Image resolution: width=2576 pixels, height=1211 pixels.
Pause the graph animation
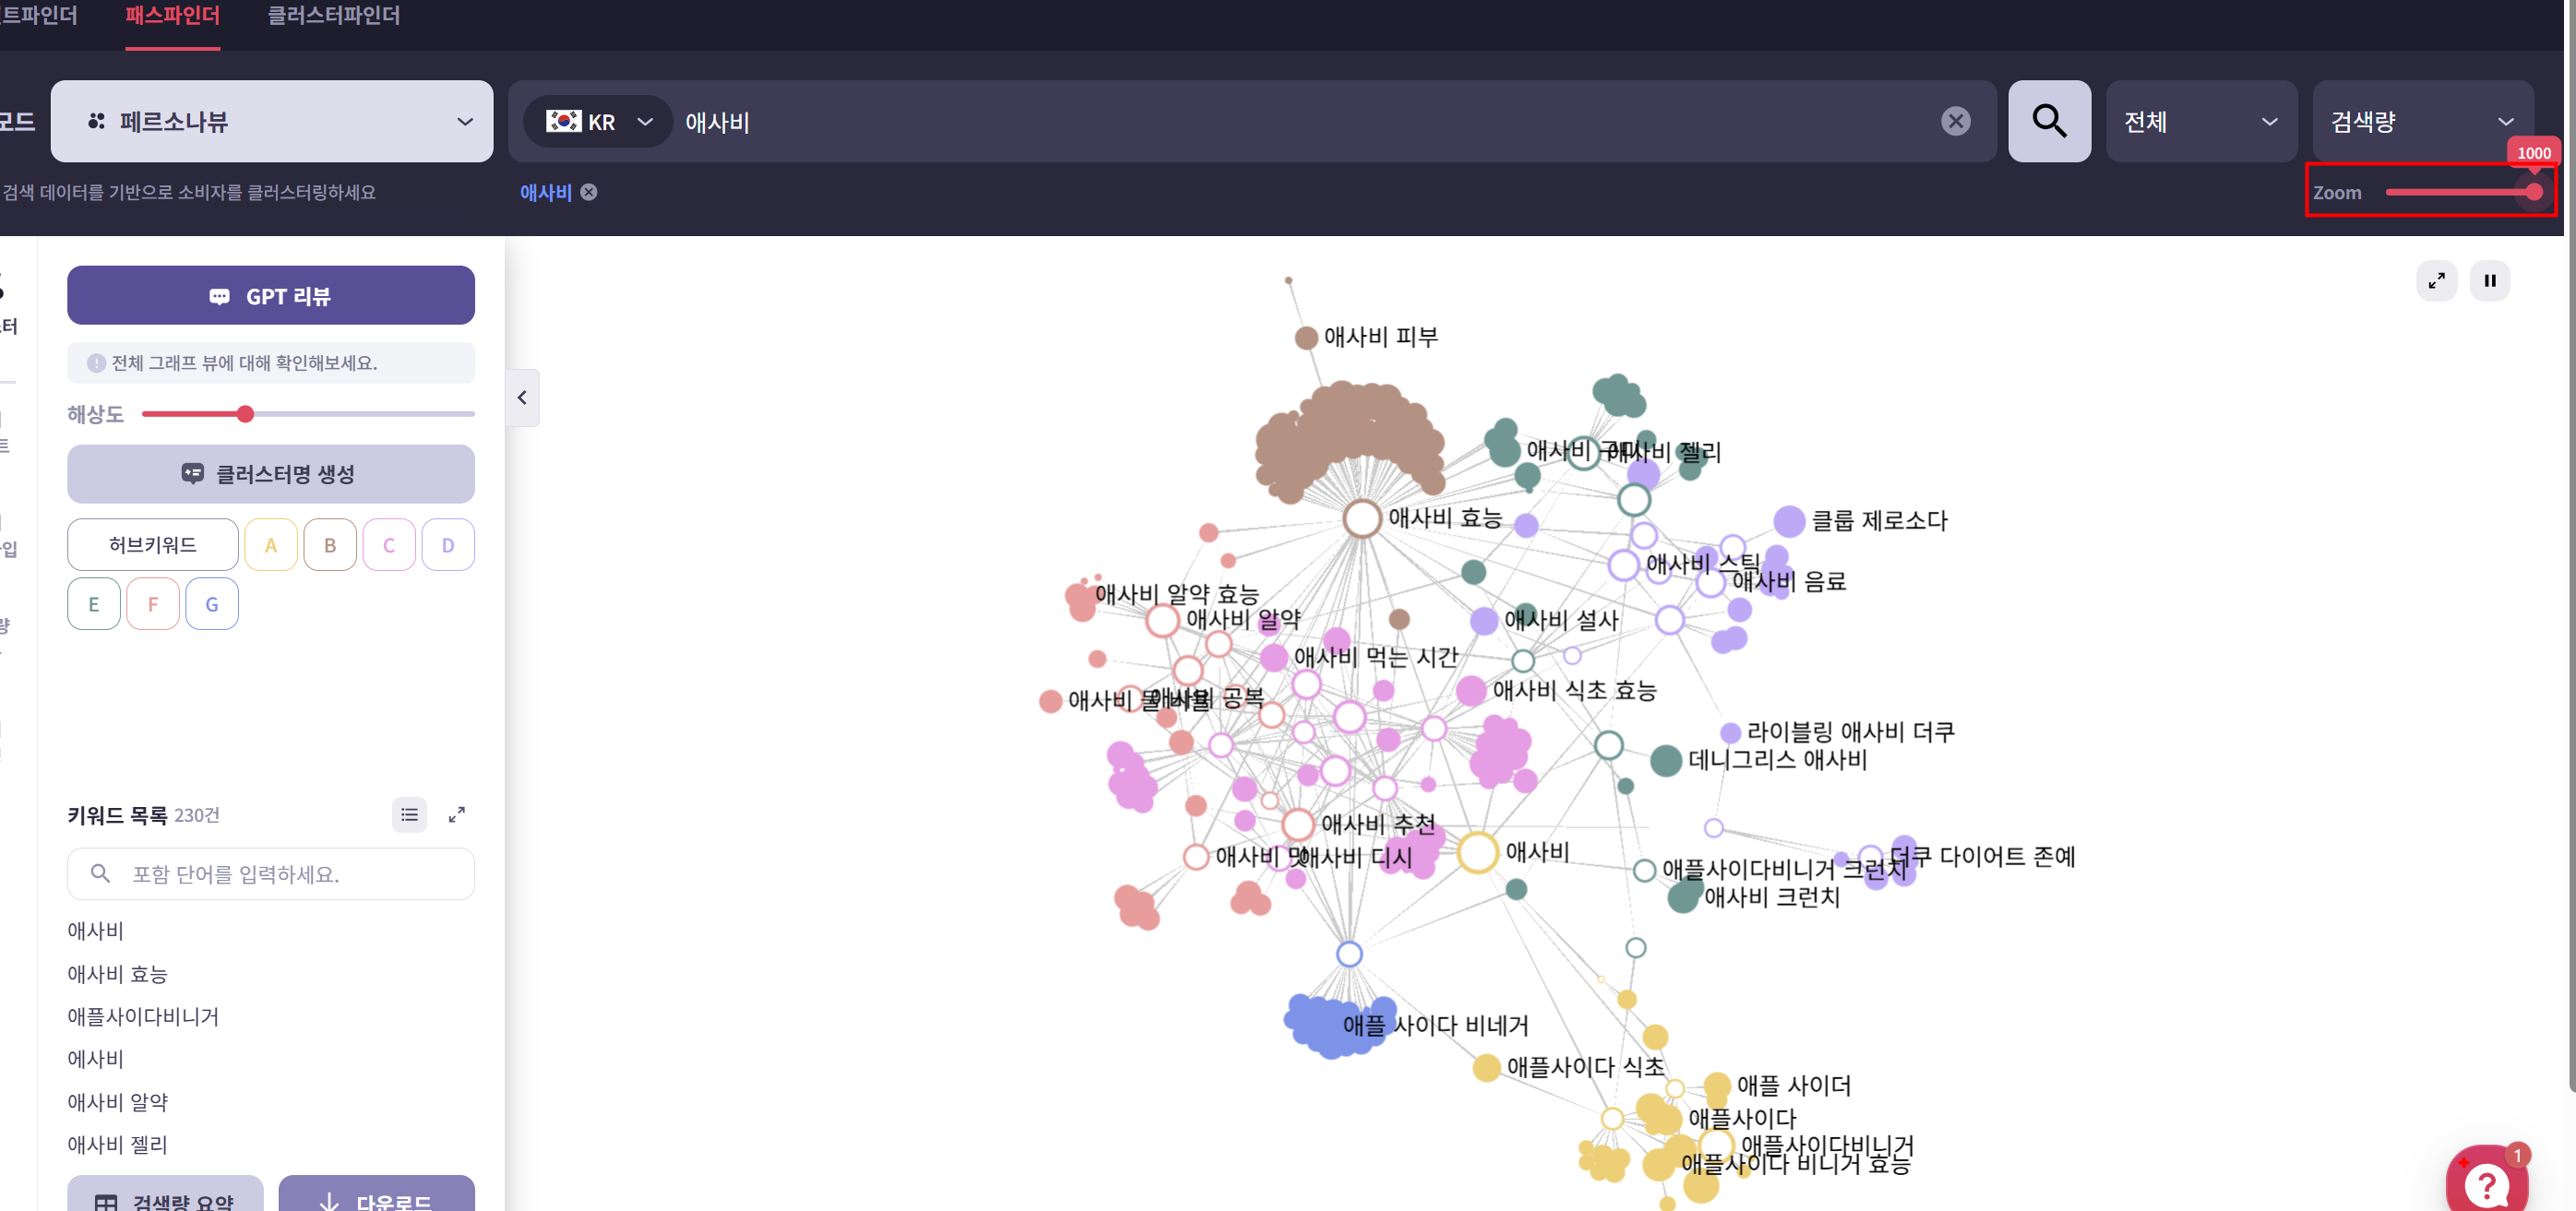click(x=2489, y=280)
